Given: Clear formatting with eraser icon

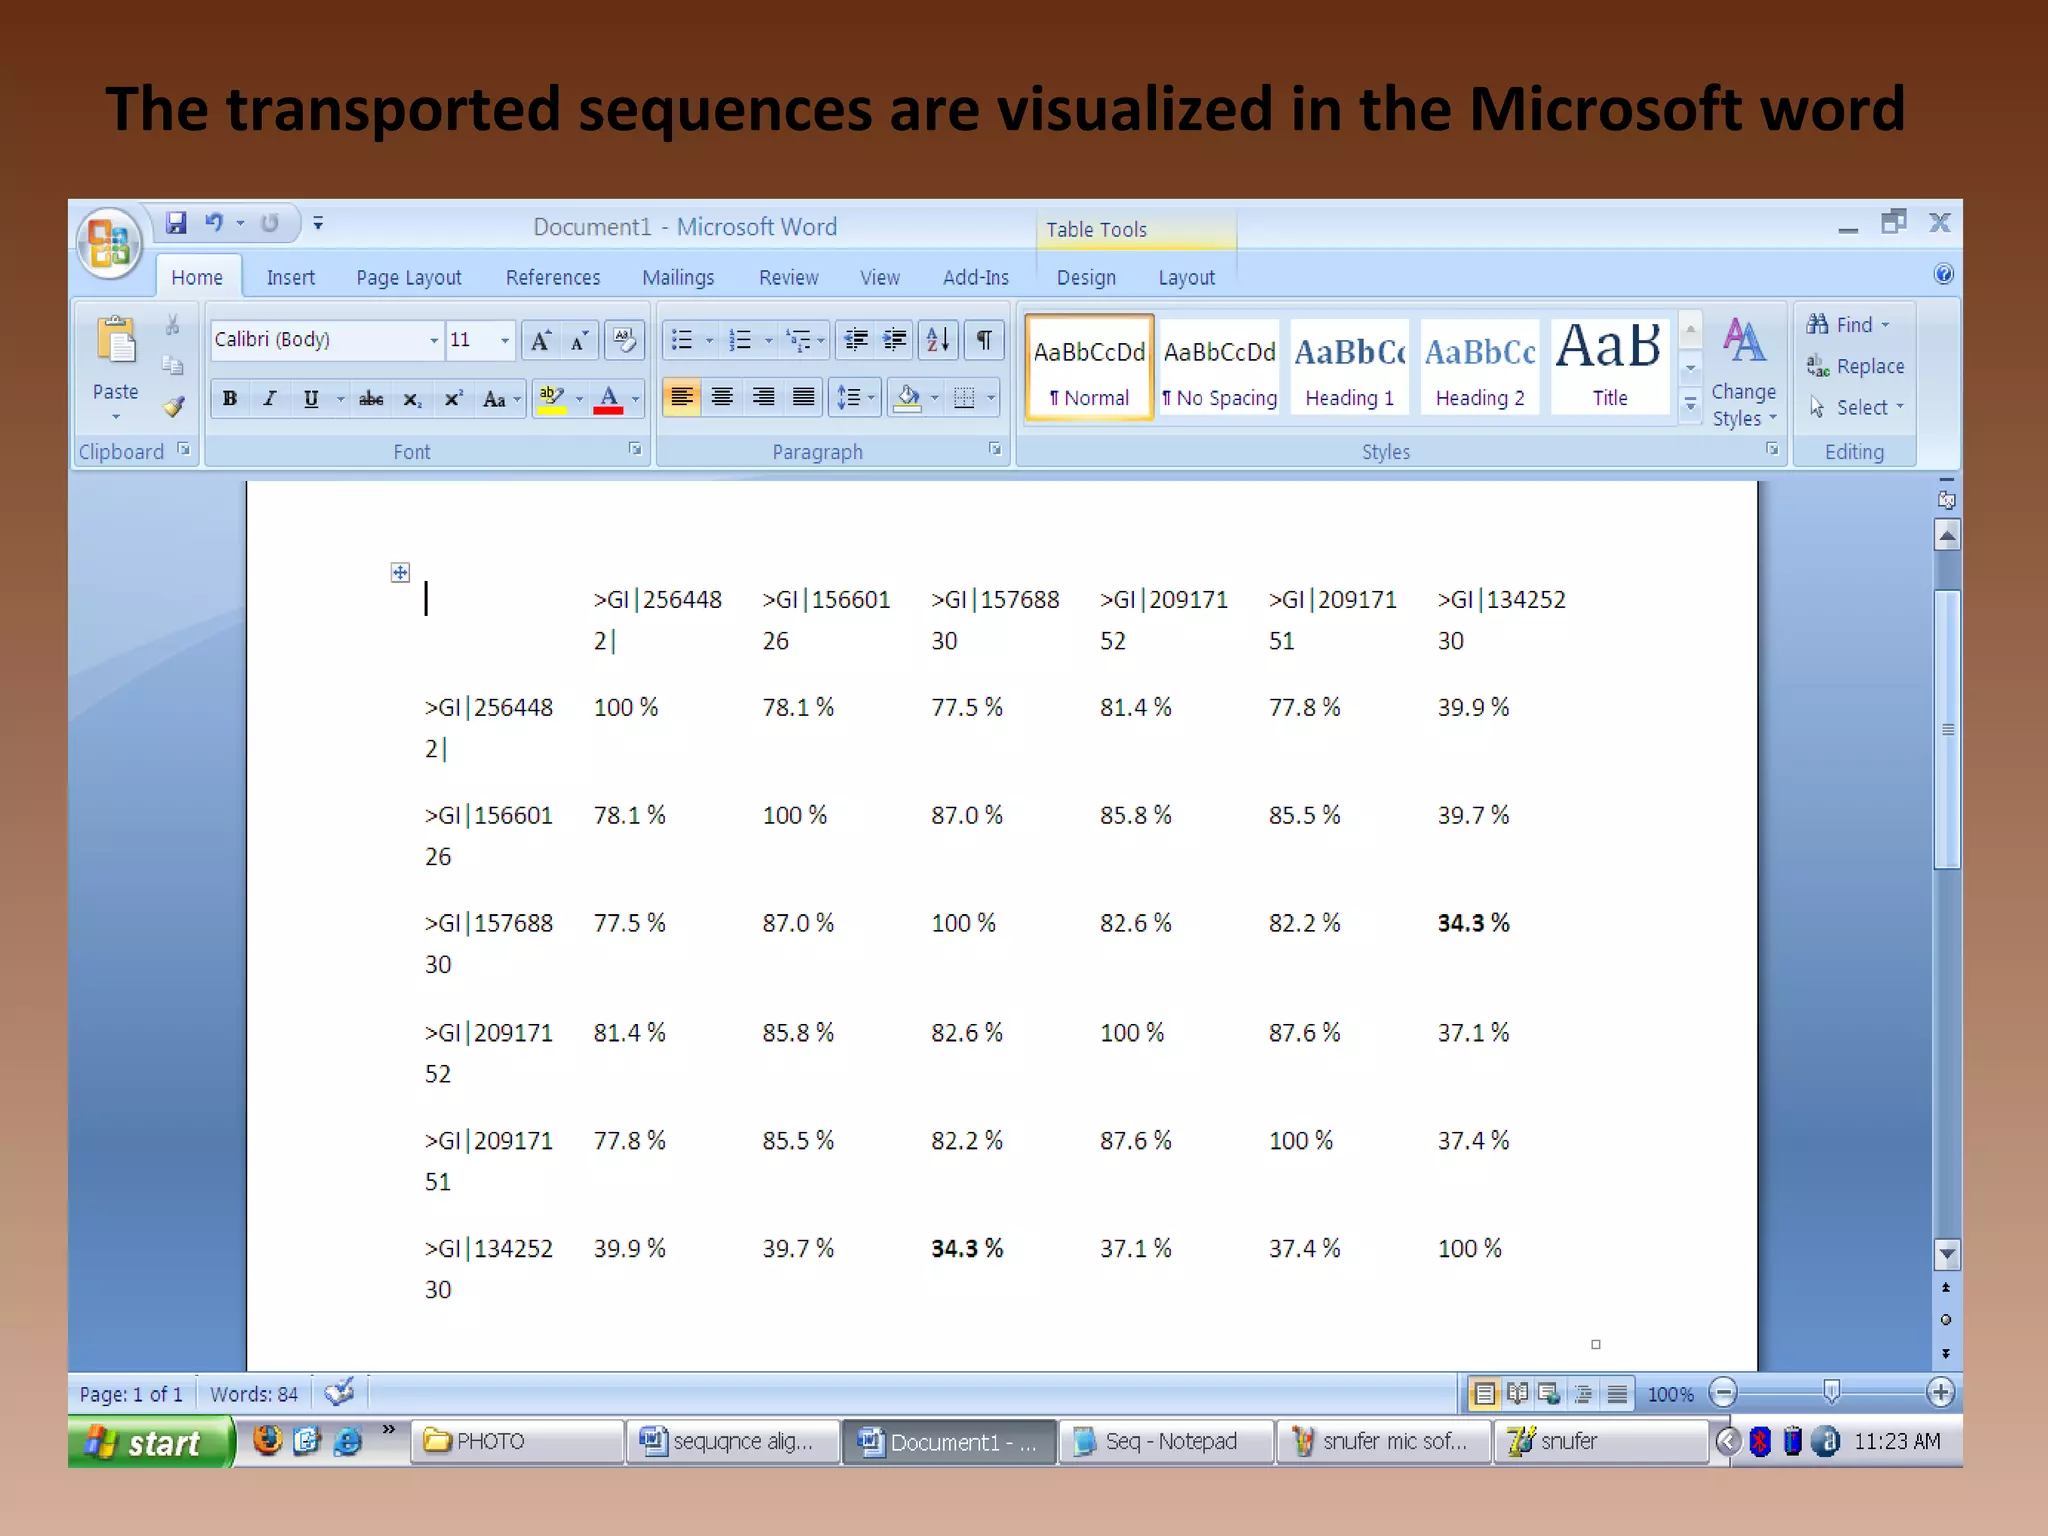Looking at the screenshot, I should (x=625, y=340).
